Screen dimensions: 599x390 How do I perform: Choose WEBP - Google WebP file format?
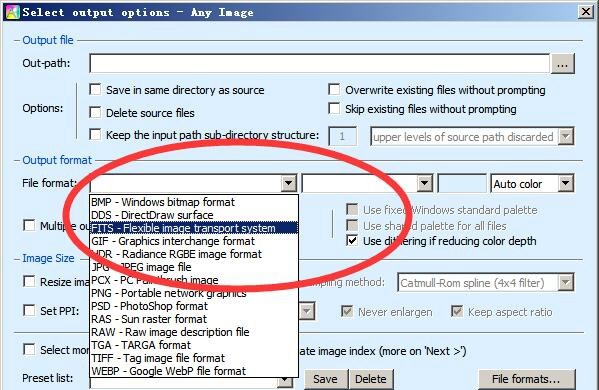194,371
